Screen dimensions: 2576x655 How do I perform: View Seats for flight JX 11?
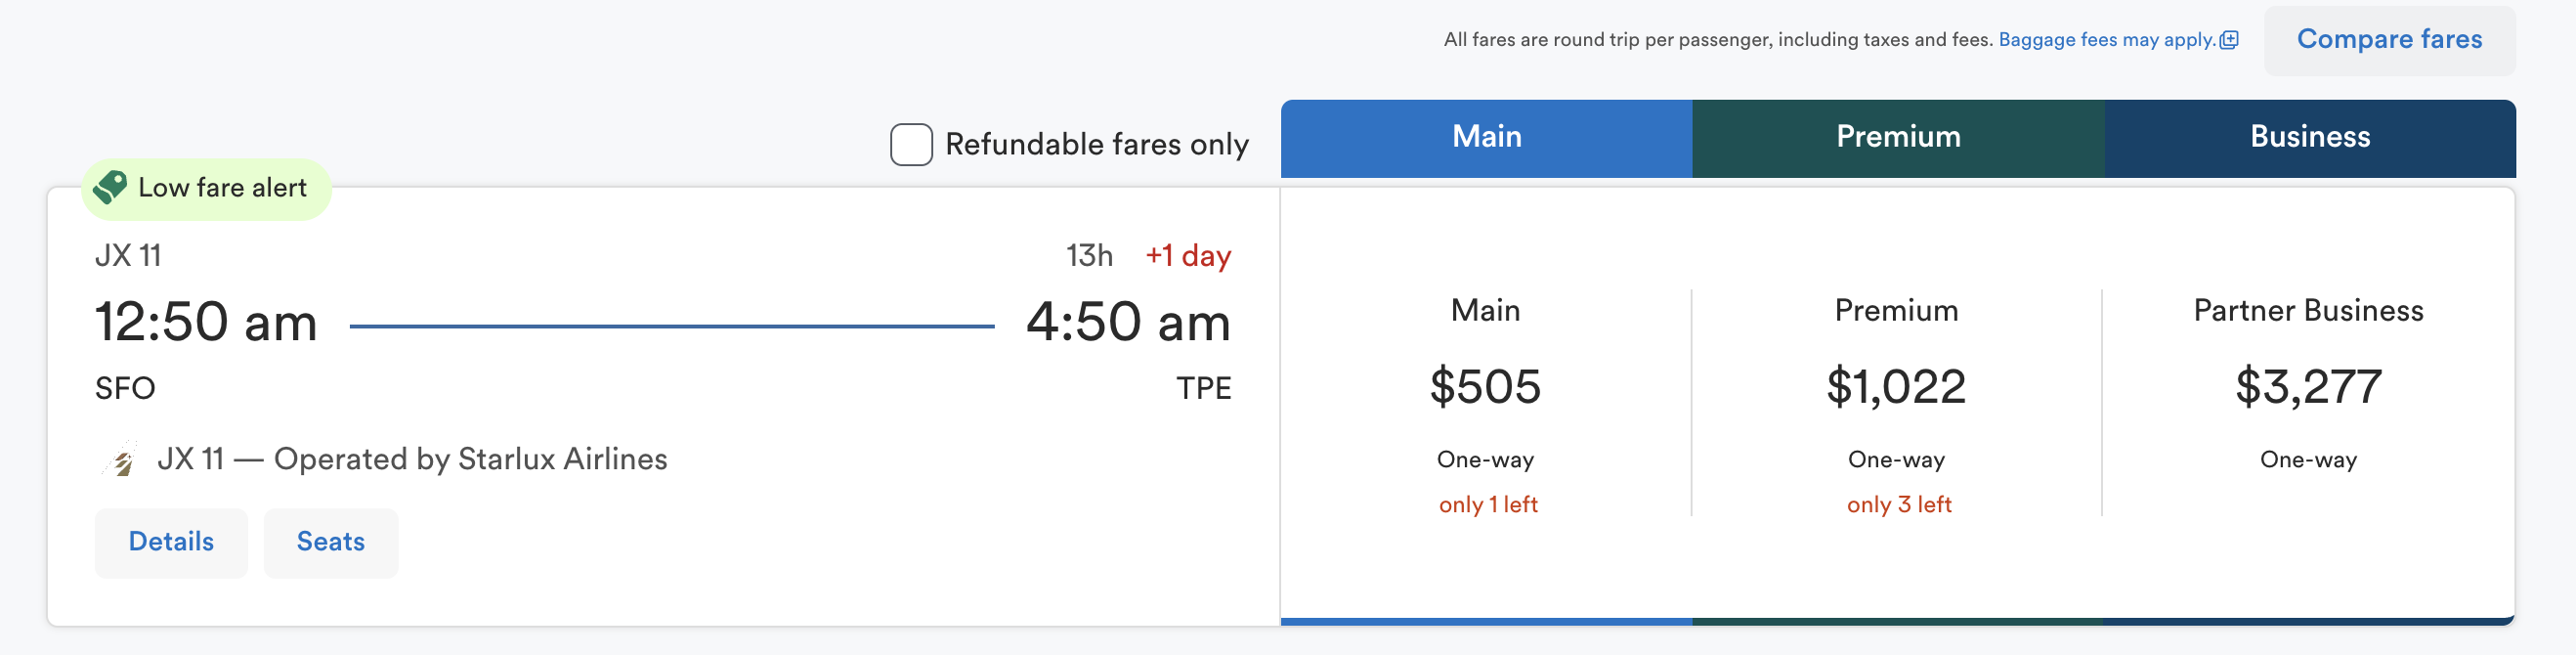coord(330,542)
